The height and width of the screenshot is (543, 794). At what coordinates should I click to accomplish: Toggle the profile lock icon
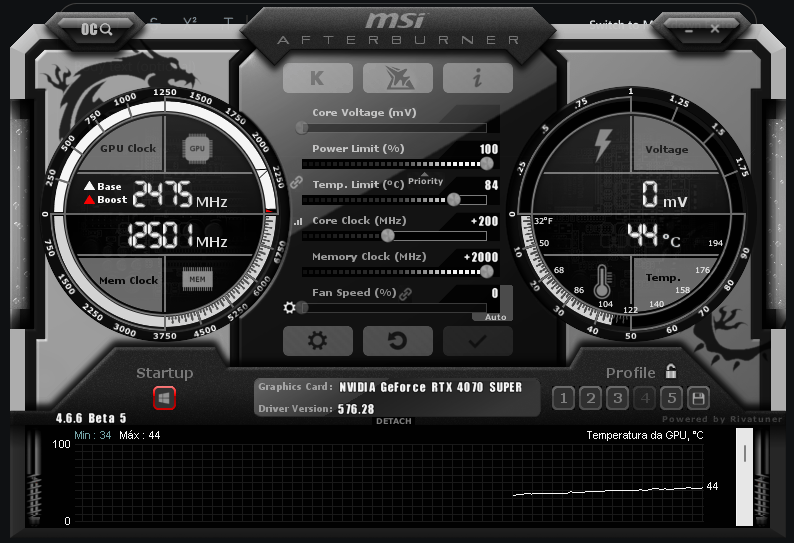(671, 371)
